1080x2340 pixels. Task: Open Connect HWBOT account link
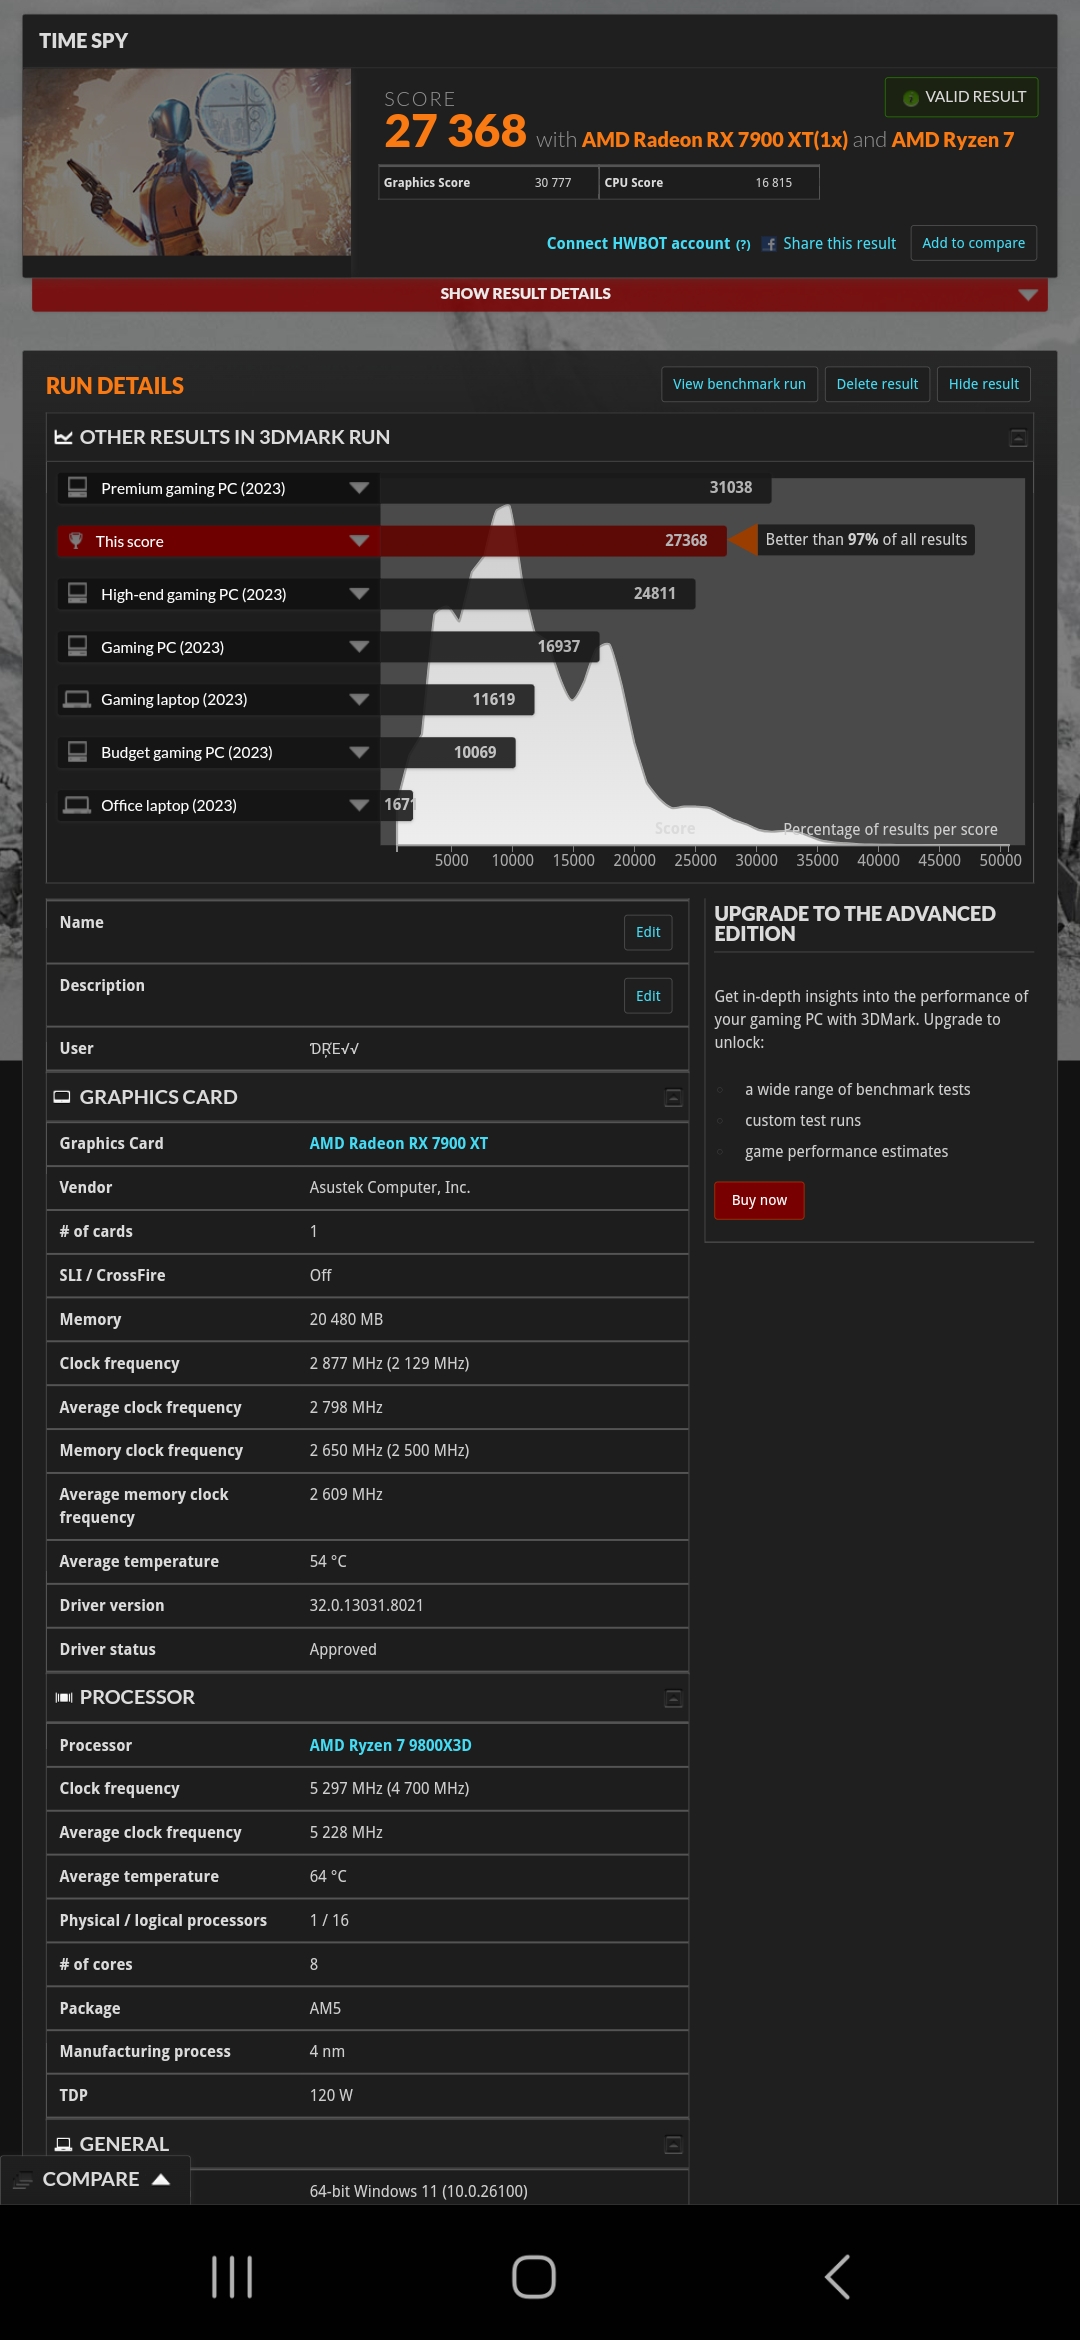click(x=638, y=244)
